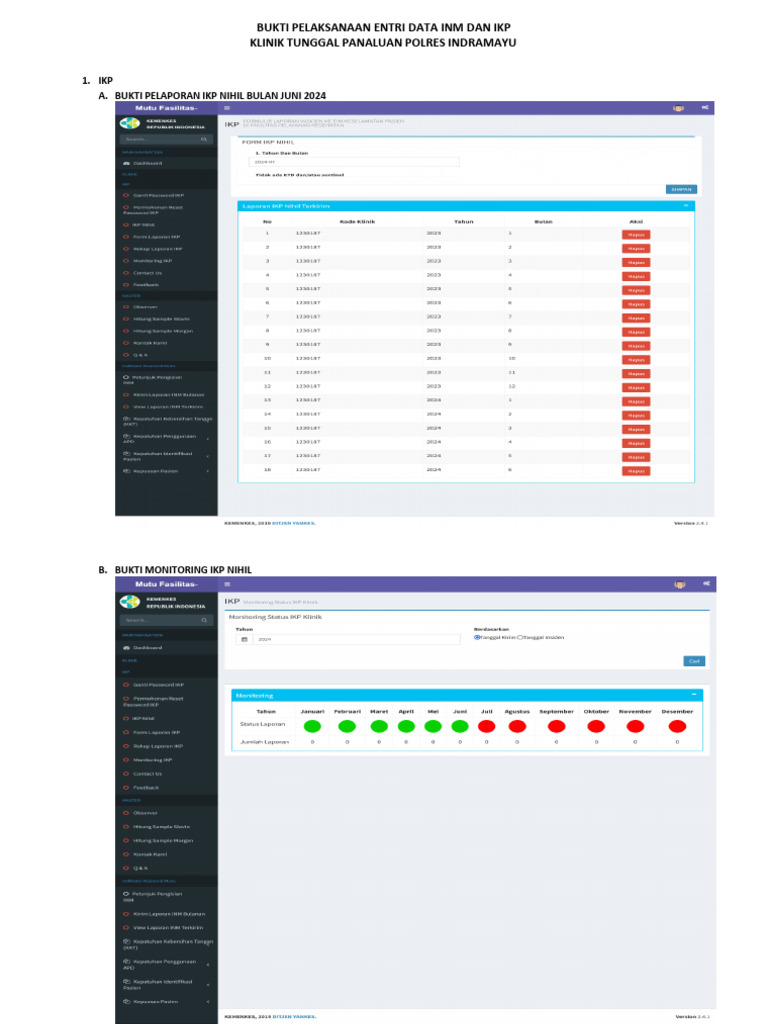Click the SIMPAN button
Screen dimensions: 768x1024
[x=681, y=189]
